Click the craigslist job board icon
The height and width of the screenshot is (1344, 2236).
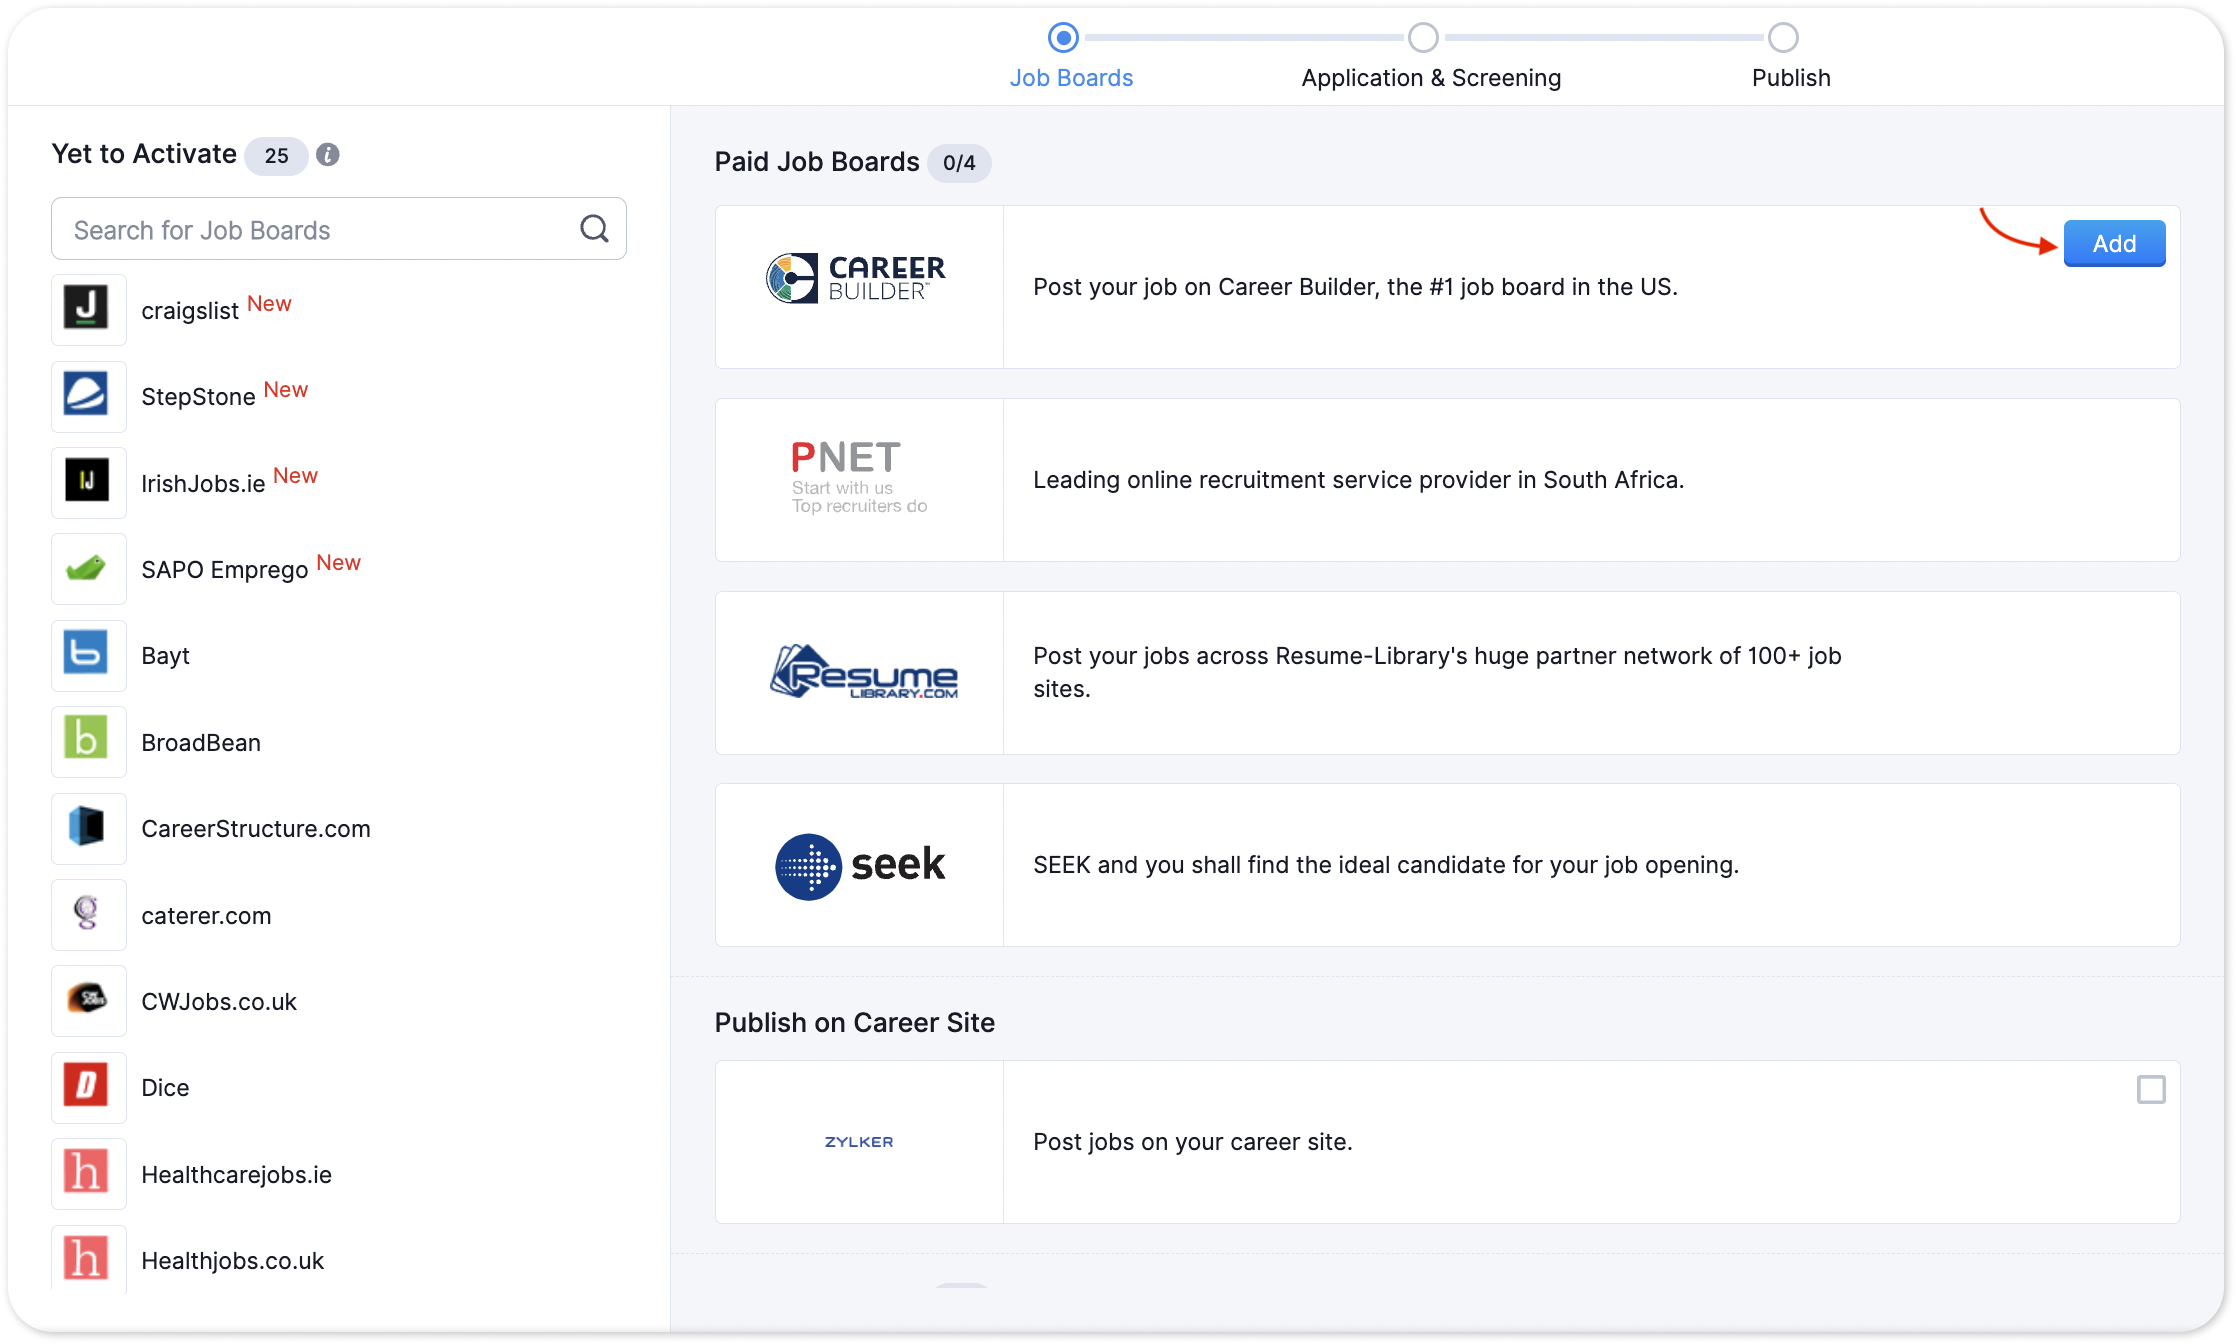tap(88, 309)
